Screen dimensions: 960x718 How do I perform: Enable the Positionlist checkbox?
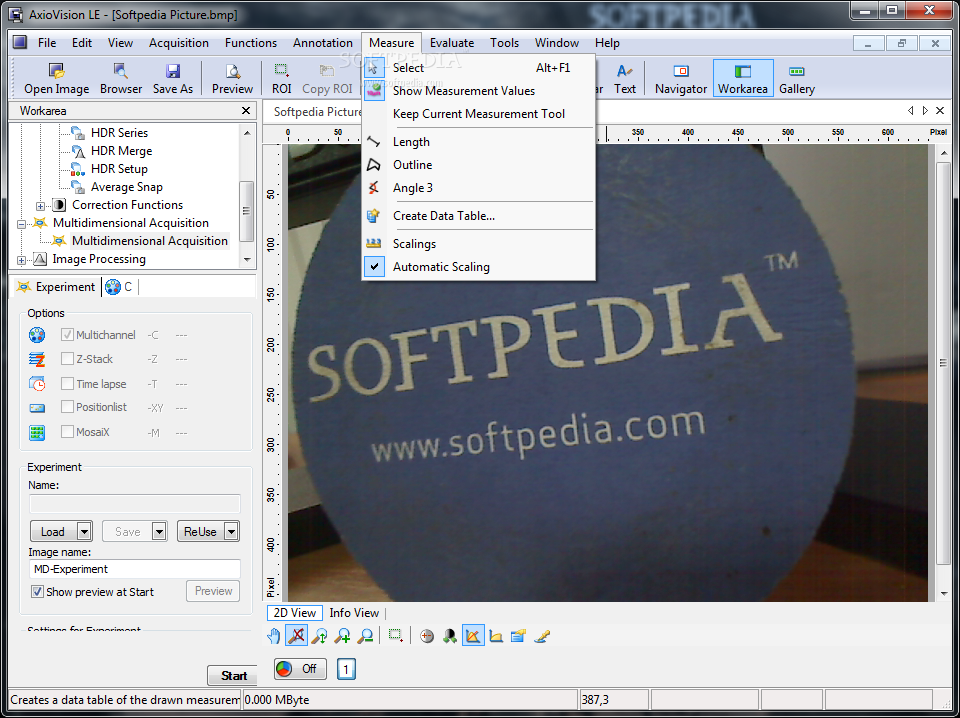pyautogui.click(x=67, y=407)
